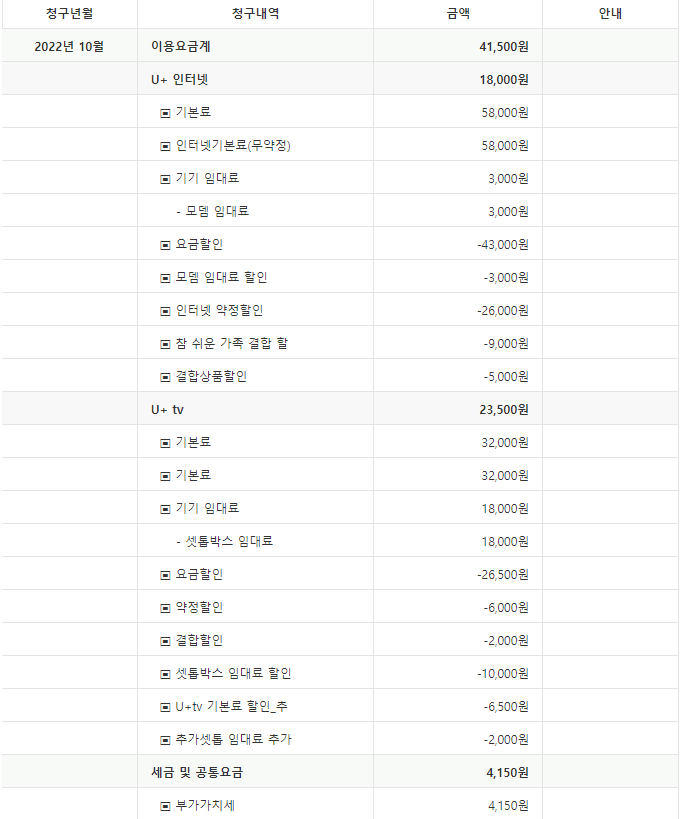Select the icon beside 셋톱박스 임대료 할인
685x819 pixels.
[x=166, y=674]
